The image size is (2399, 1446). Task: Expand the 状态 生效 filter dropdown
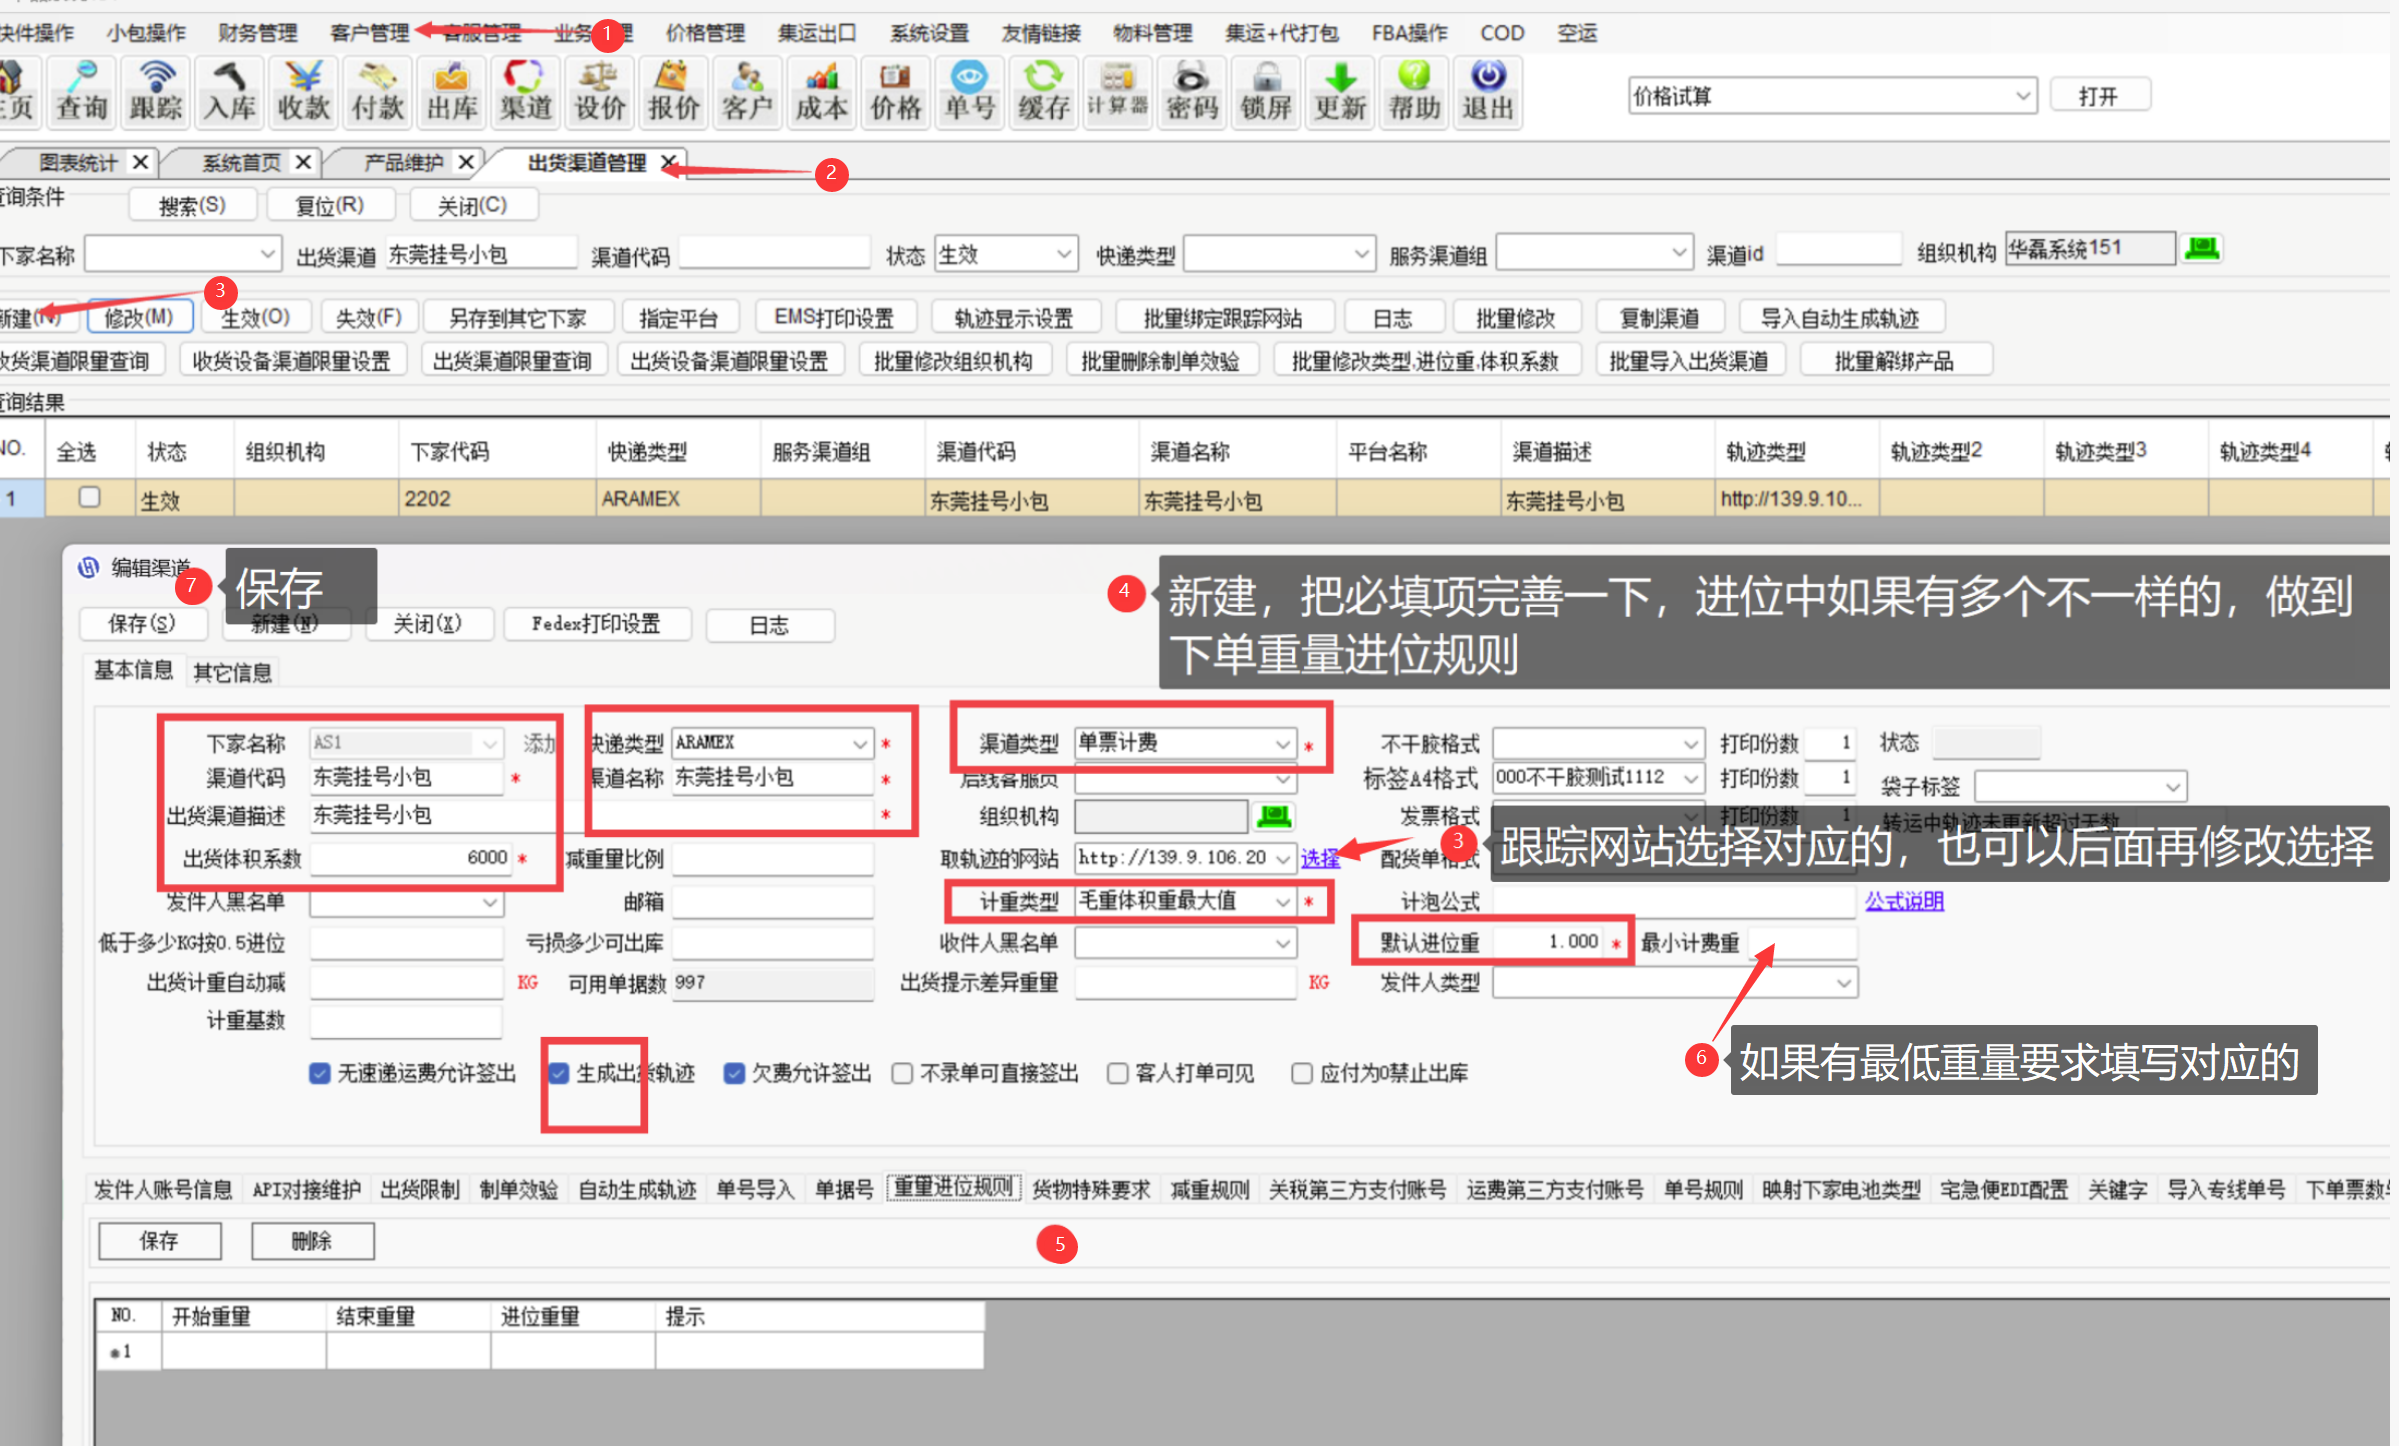click(1063, 255)
